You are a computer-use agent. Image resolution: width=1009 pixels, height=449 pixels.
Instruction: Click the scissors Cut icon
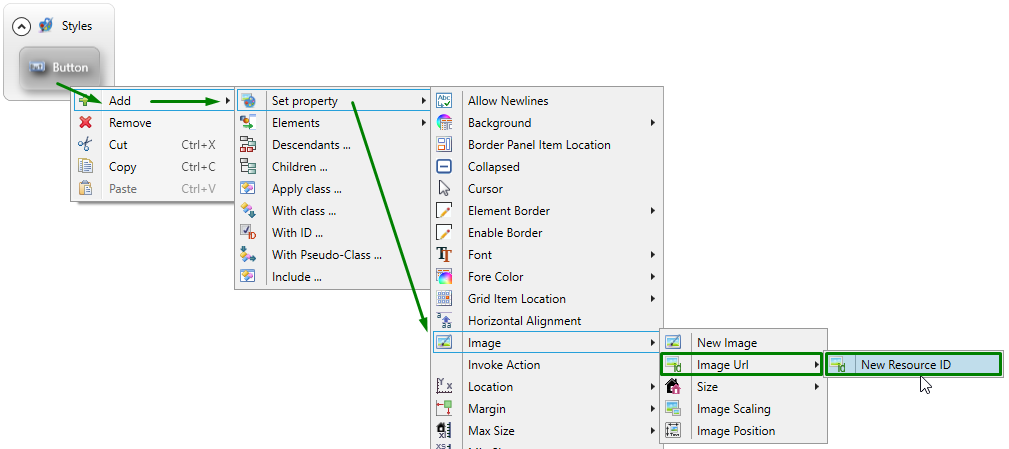(86, 145)
